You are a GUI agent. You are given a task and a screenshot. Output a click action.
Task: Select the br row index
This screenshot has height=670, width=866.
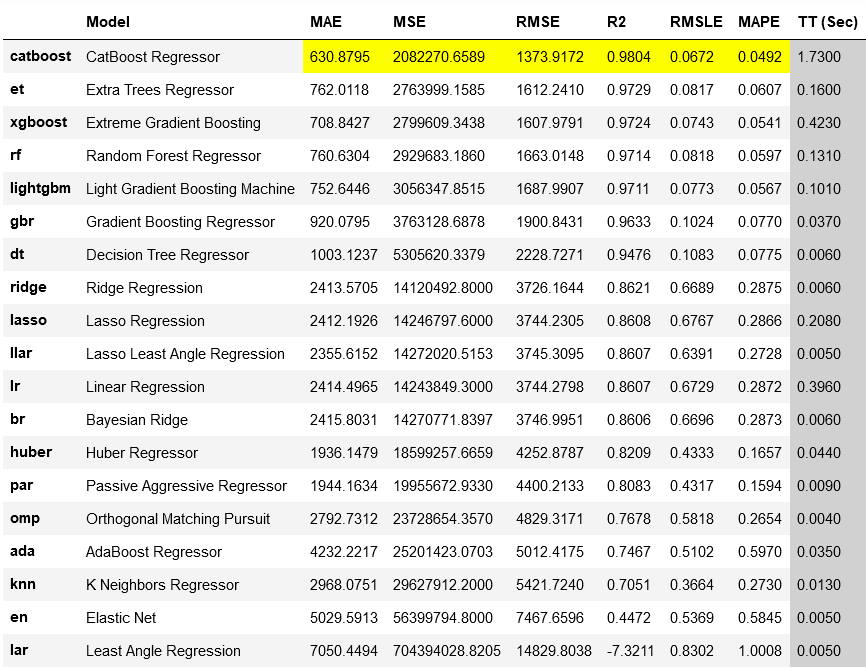click(18, 419)
